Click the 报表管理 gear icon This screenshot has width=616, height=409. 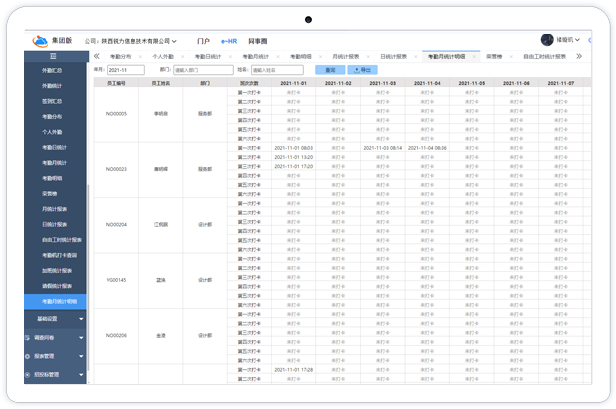click(28, 356)
